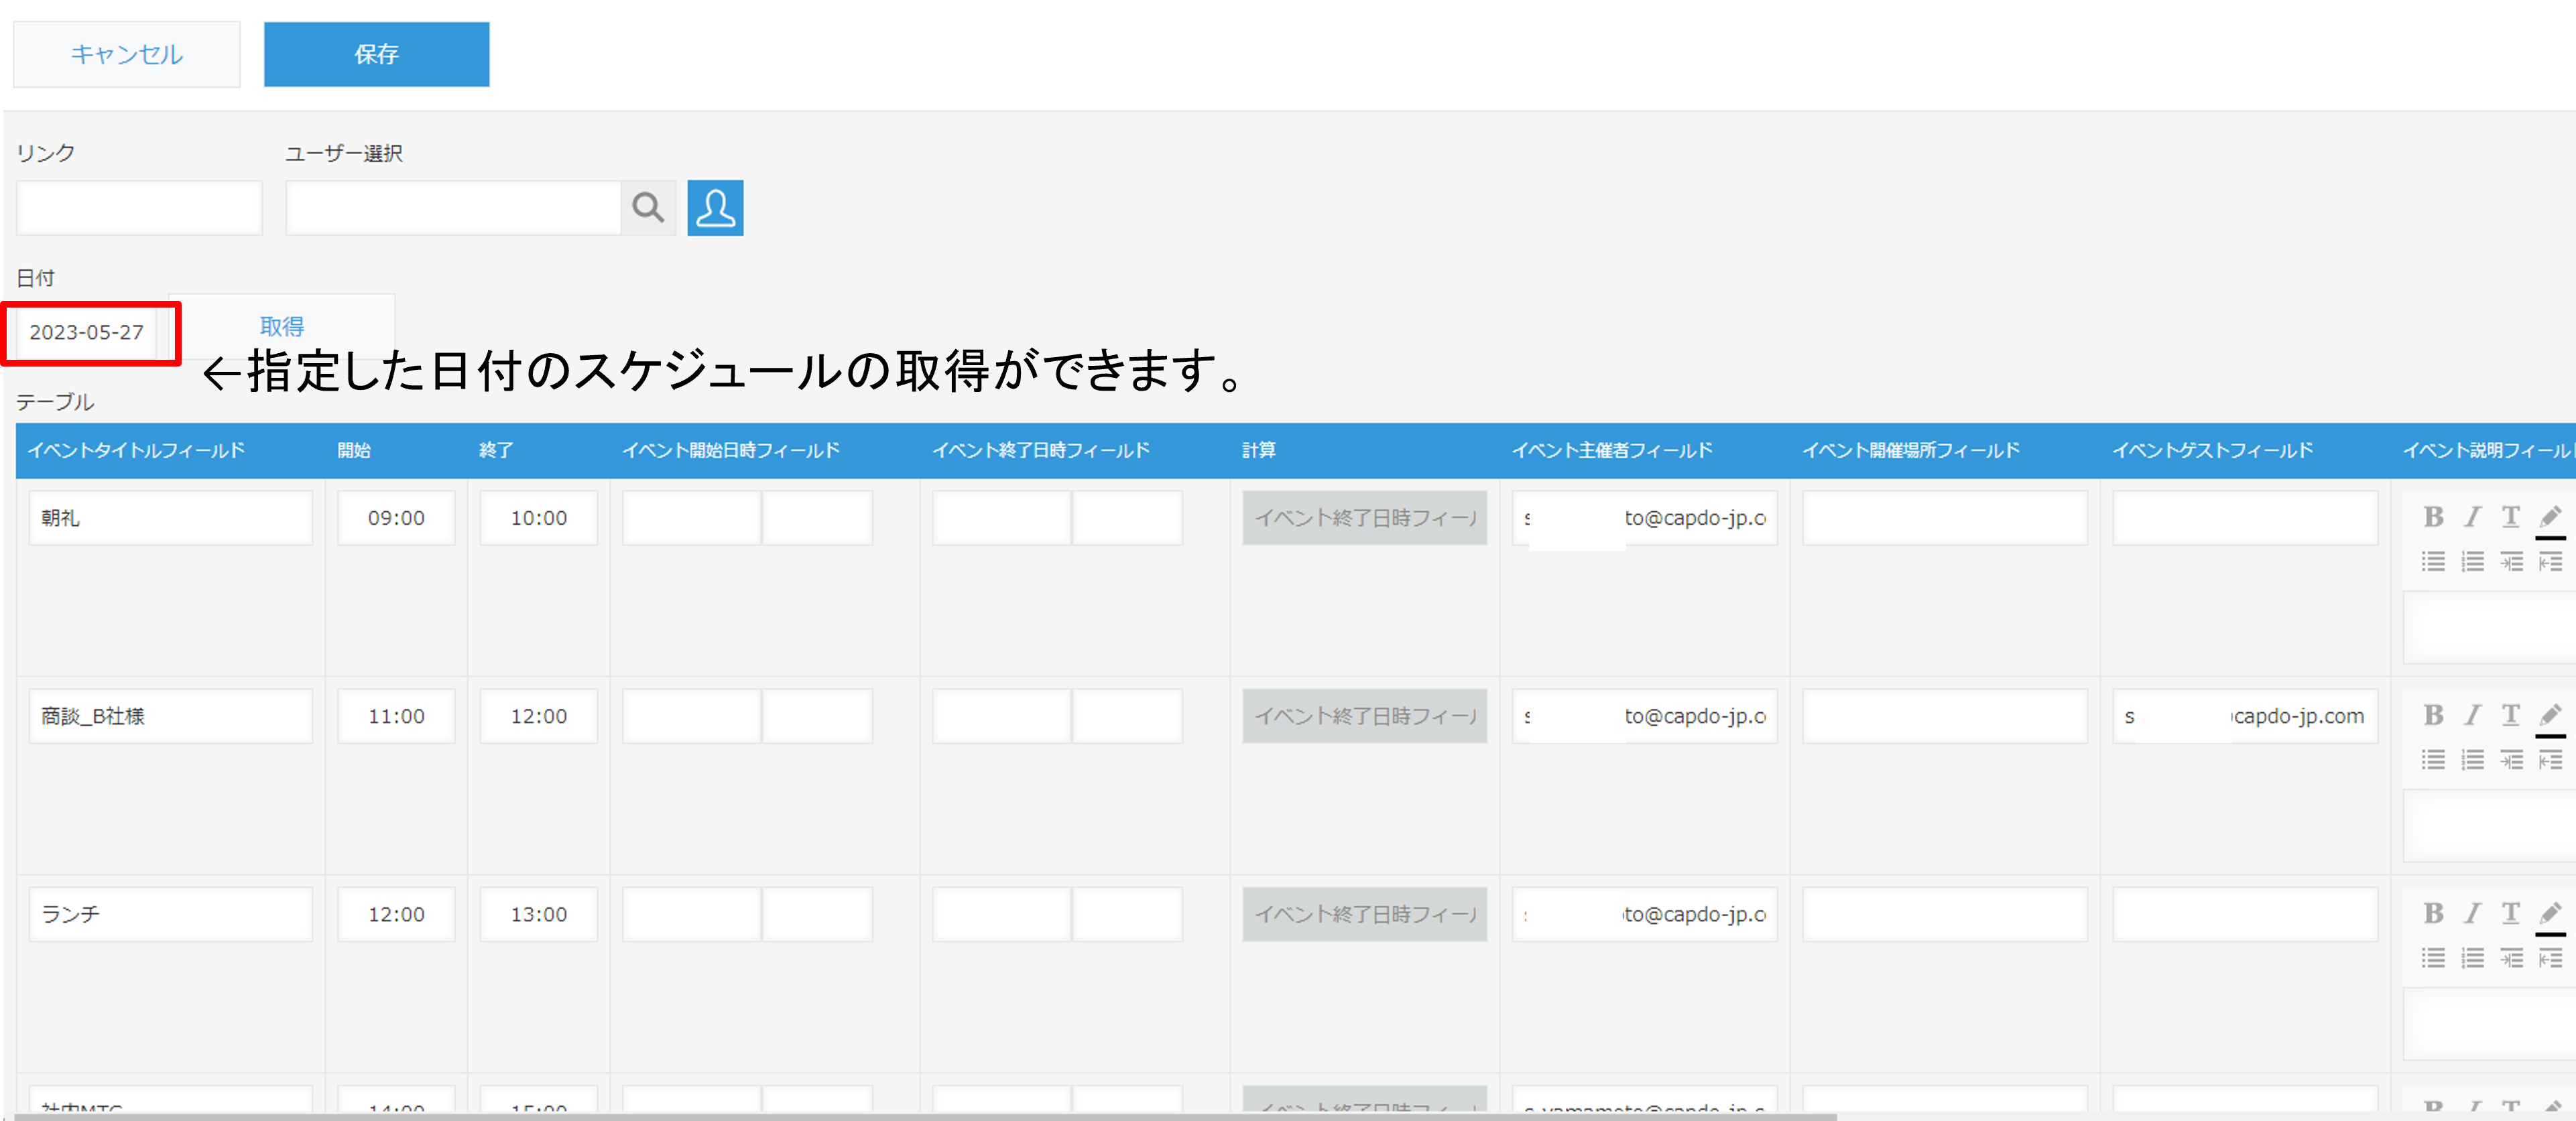Toggle bold in the 朝礼 row editor
This screenshot has height=1121, width=2576.
click(2433, 517)
